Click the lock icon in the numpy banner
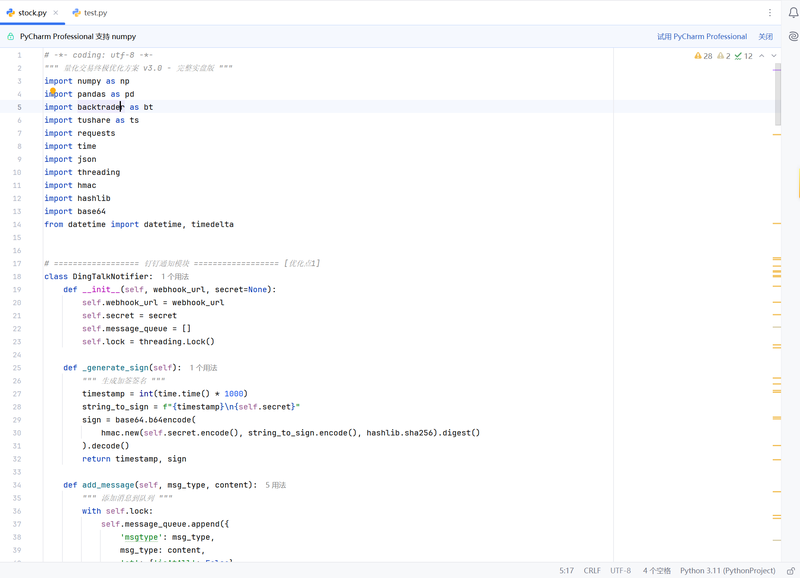800x578 pixels. click(x=10, y=36)
